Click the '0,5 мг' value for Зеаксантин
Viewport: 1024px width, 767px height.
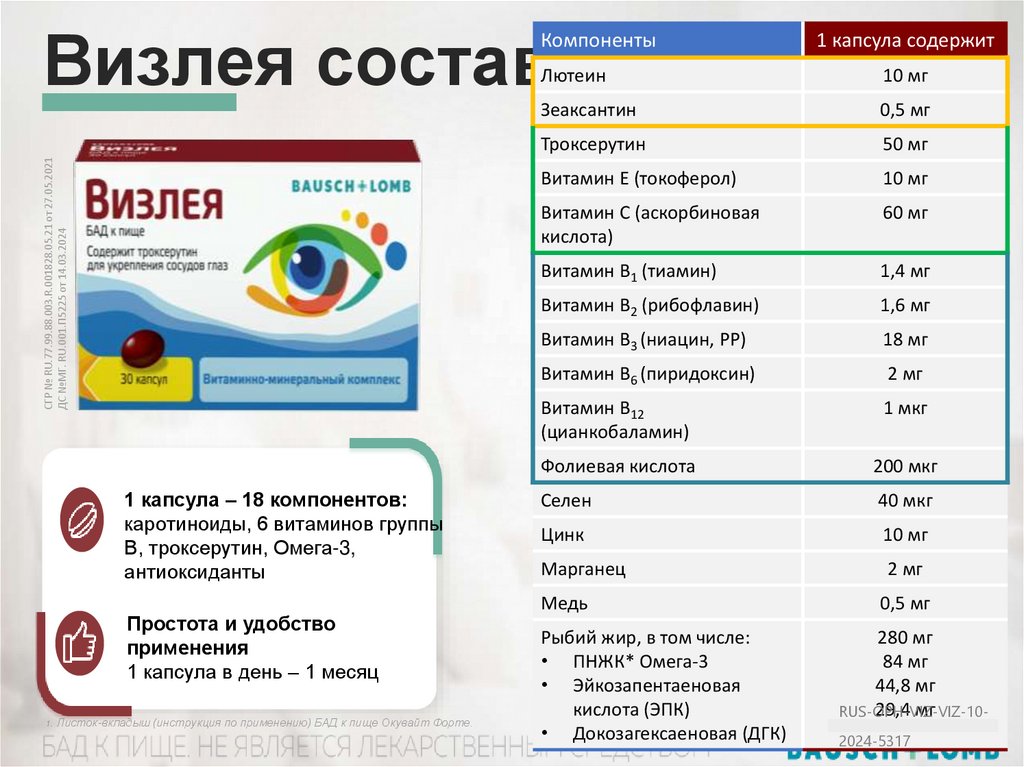click(905, 110)
